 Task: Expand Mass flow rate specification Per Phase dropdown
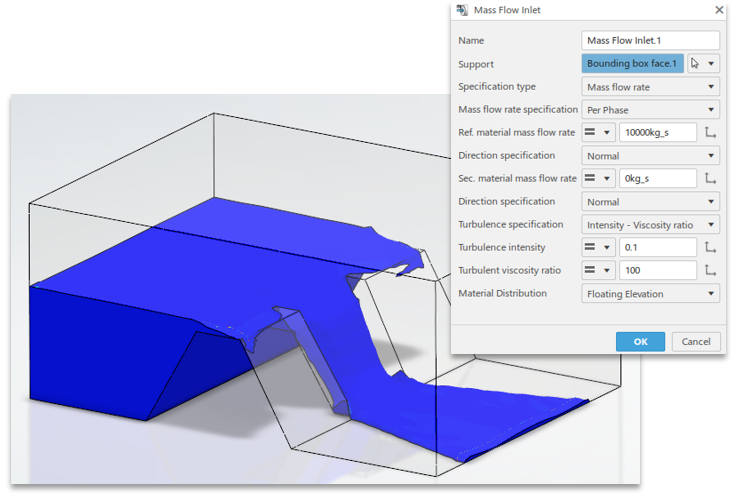650,109
